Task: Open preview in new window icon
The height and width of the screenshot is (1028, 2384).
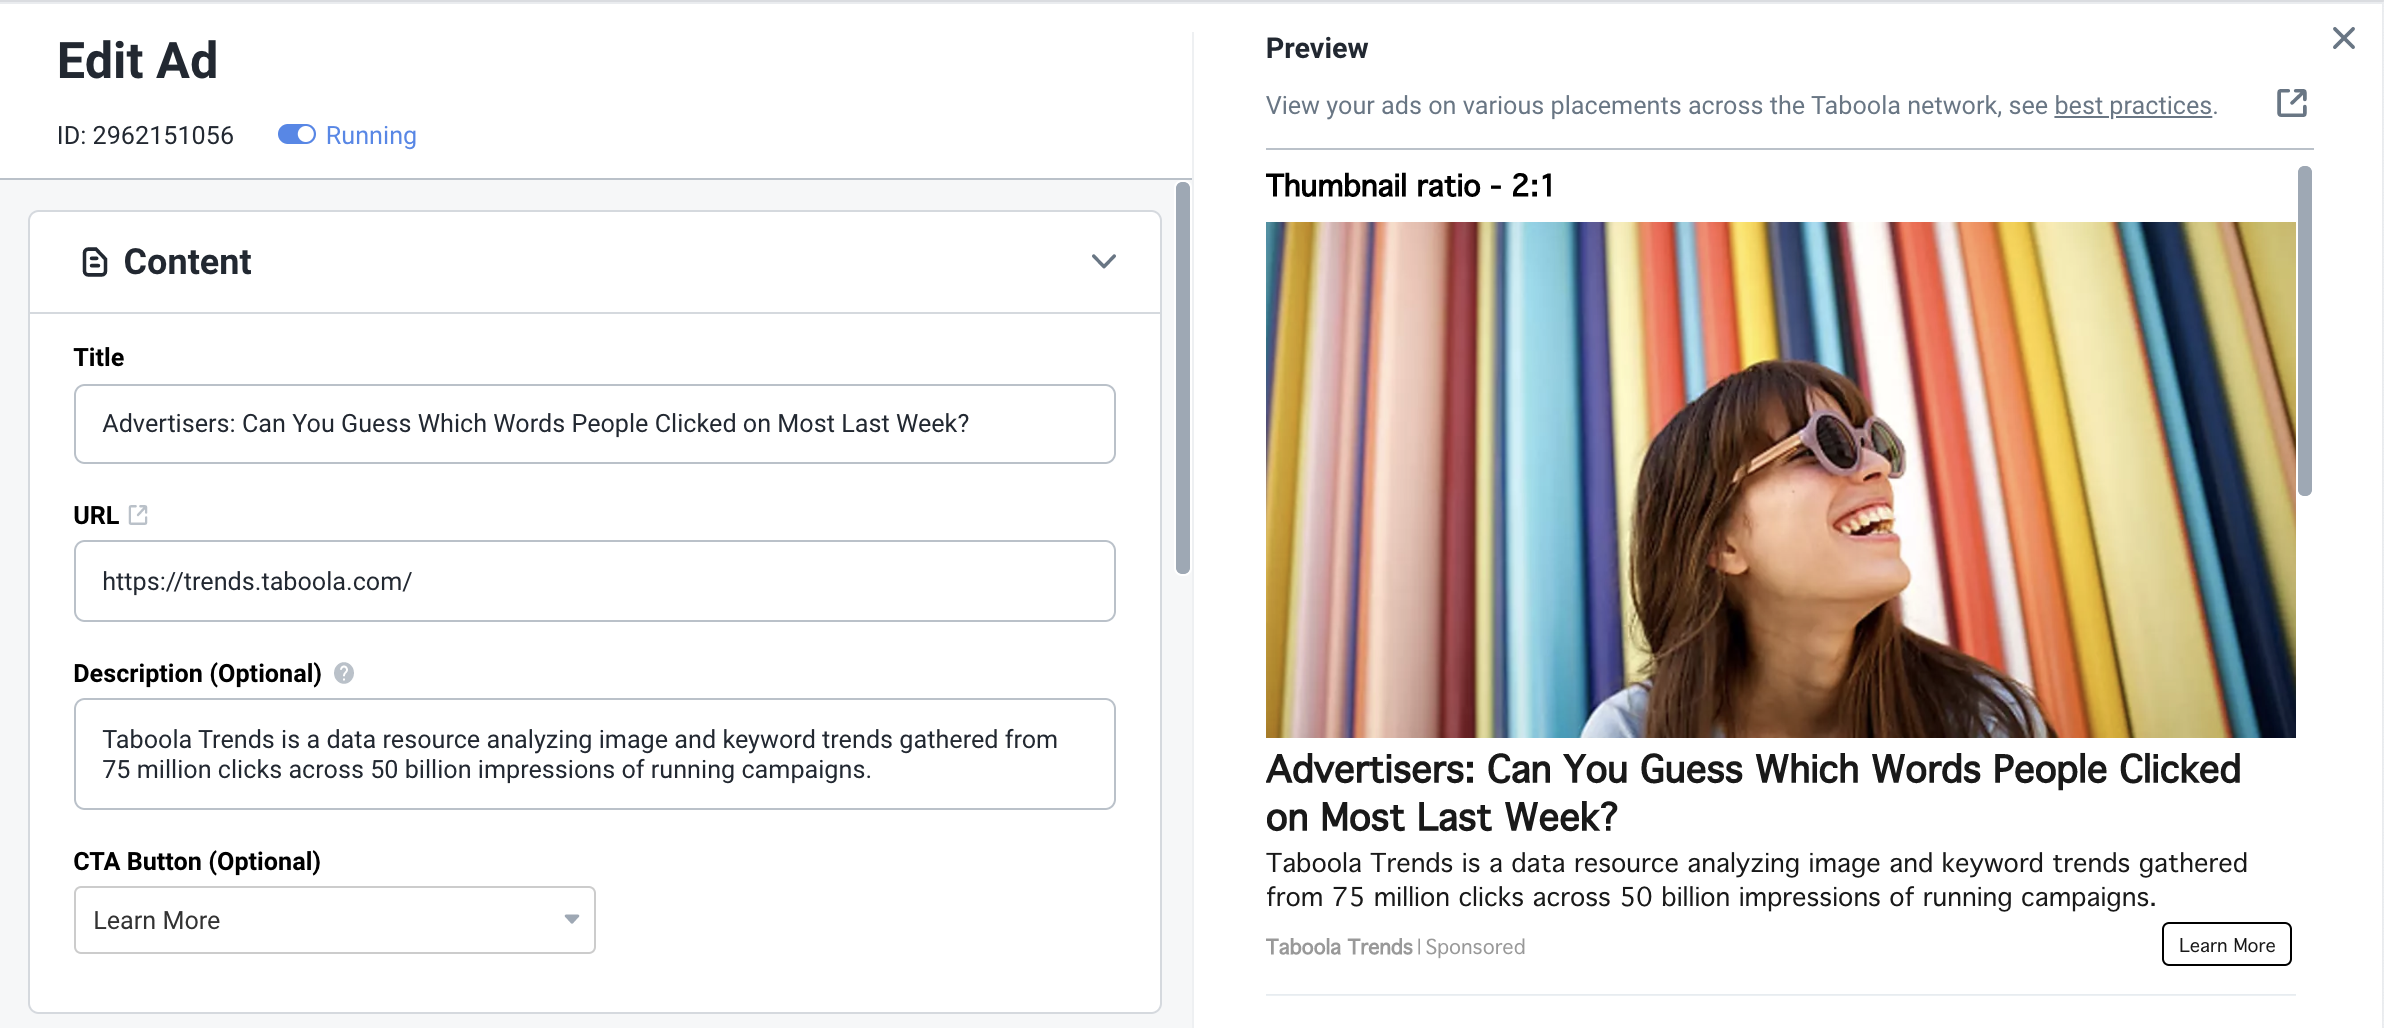Action: pyautogui.click(x=2291, y=103)
